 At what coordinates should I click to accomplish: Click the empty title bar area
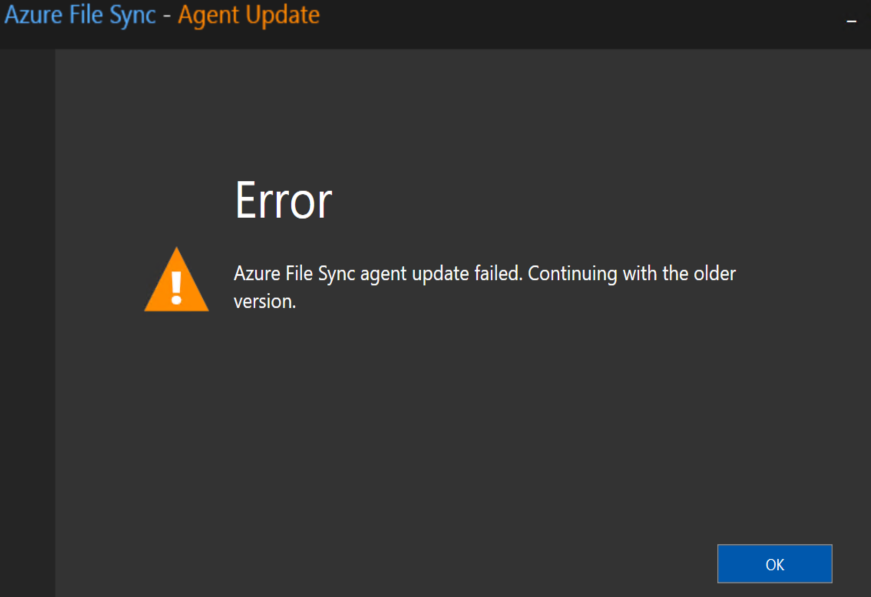tap(578, 22)
